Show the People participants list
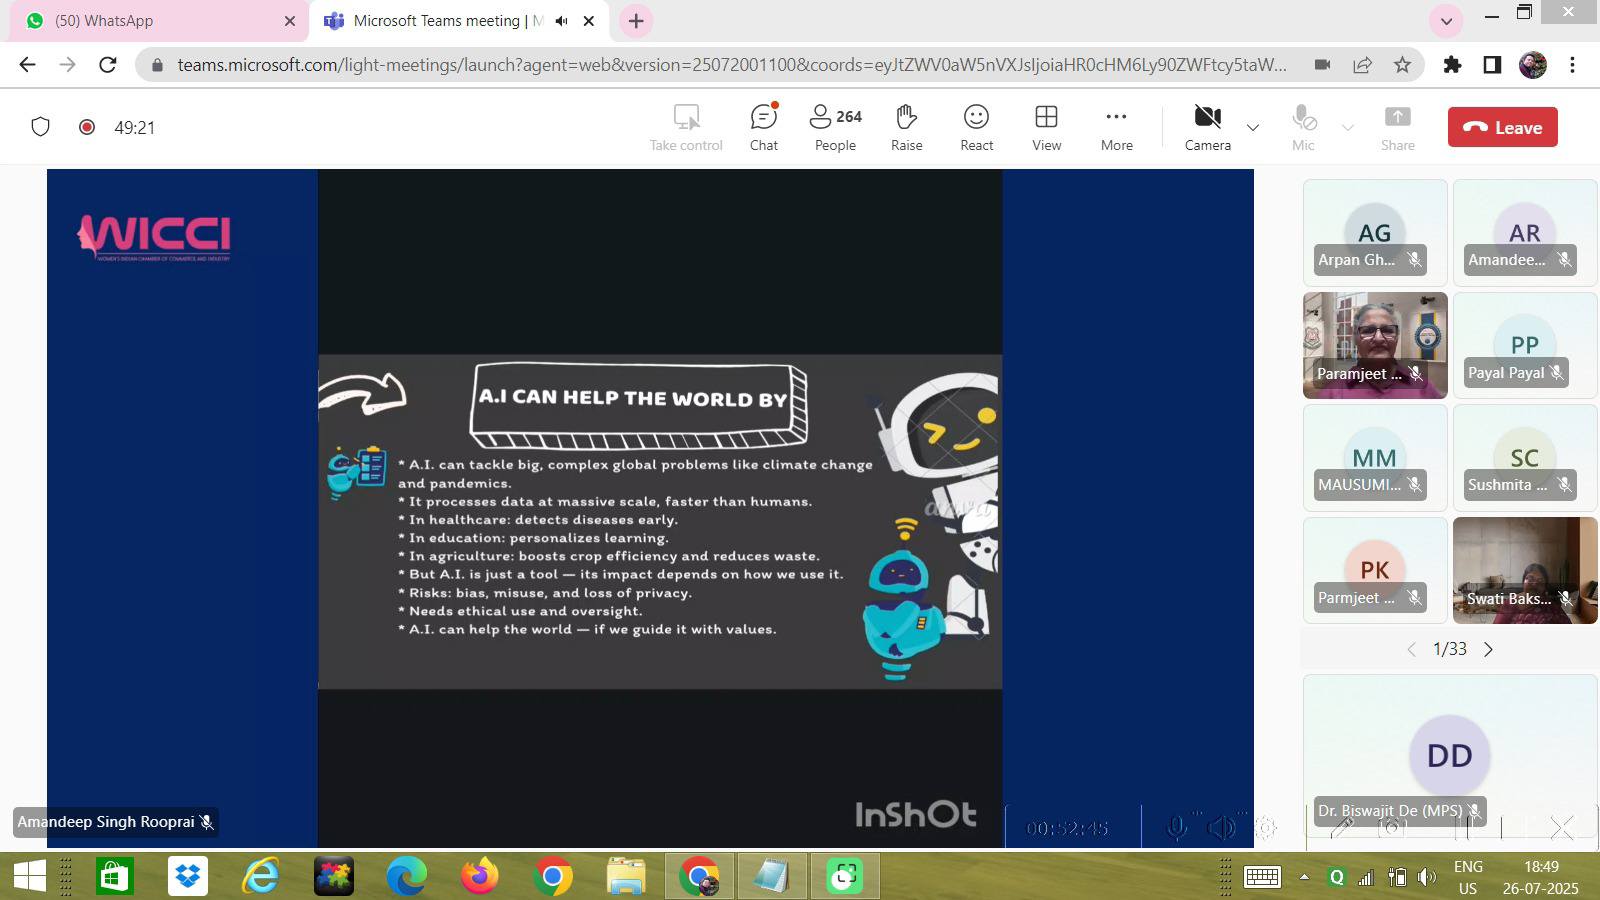The width and height of the screenshot is (1600, 900). point(835,128)
